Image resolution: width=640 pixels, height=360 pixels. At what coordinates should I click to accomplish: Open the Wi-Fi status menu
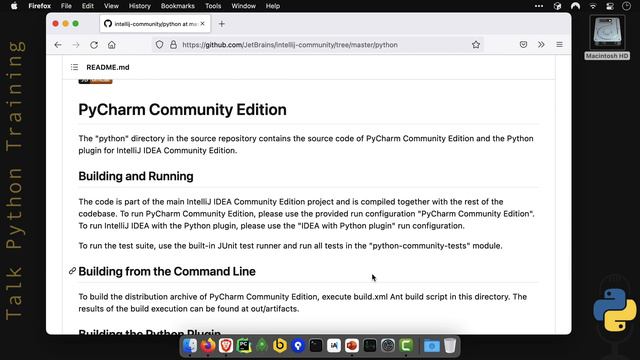point(593,6)
